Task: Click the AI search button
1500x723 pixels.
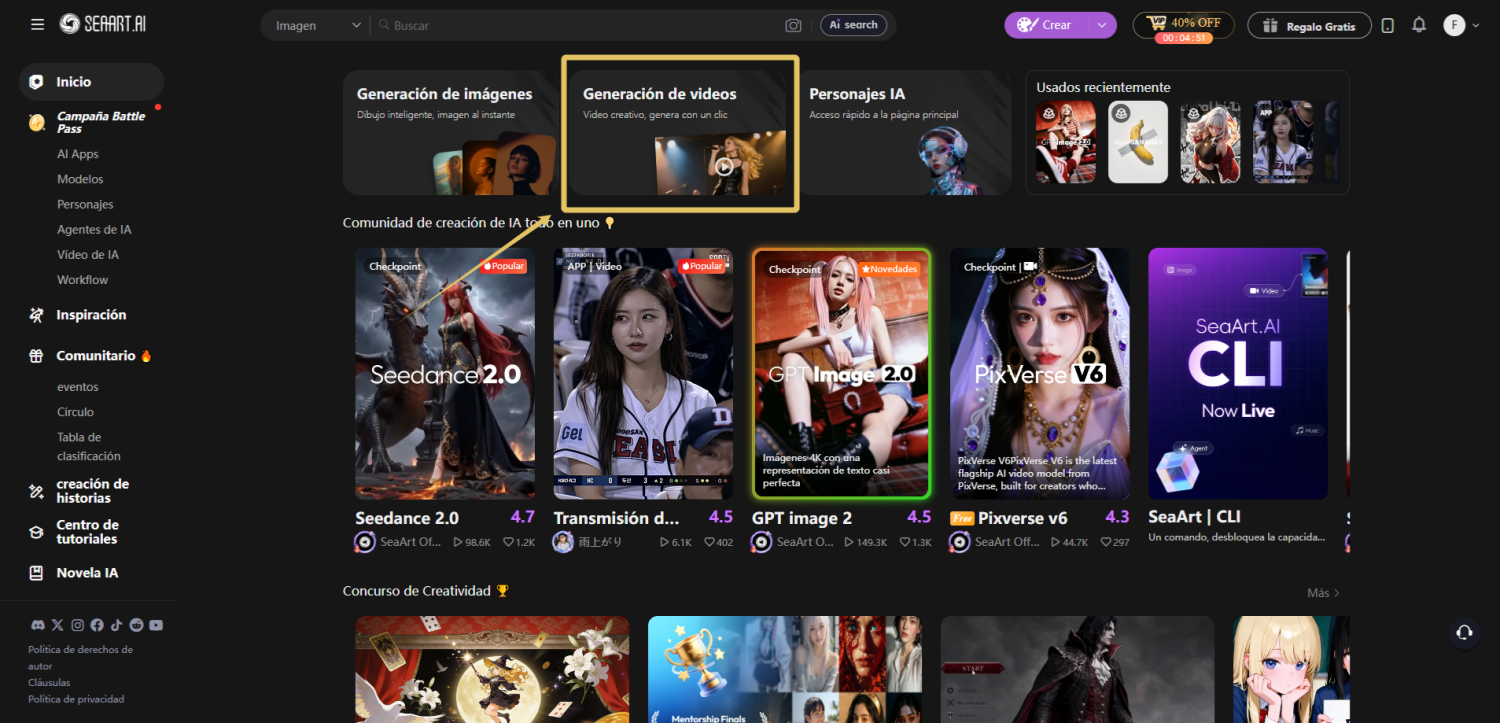Action: point(853,25)
